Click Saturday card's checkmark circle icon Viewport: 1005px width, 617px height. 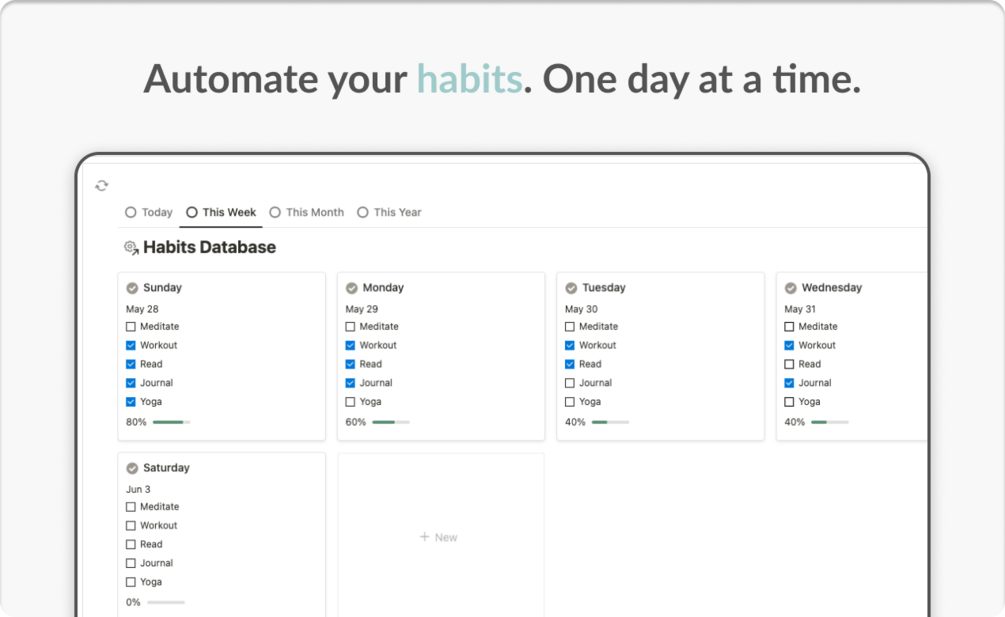click(x=132, y=468)
